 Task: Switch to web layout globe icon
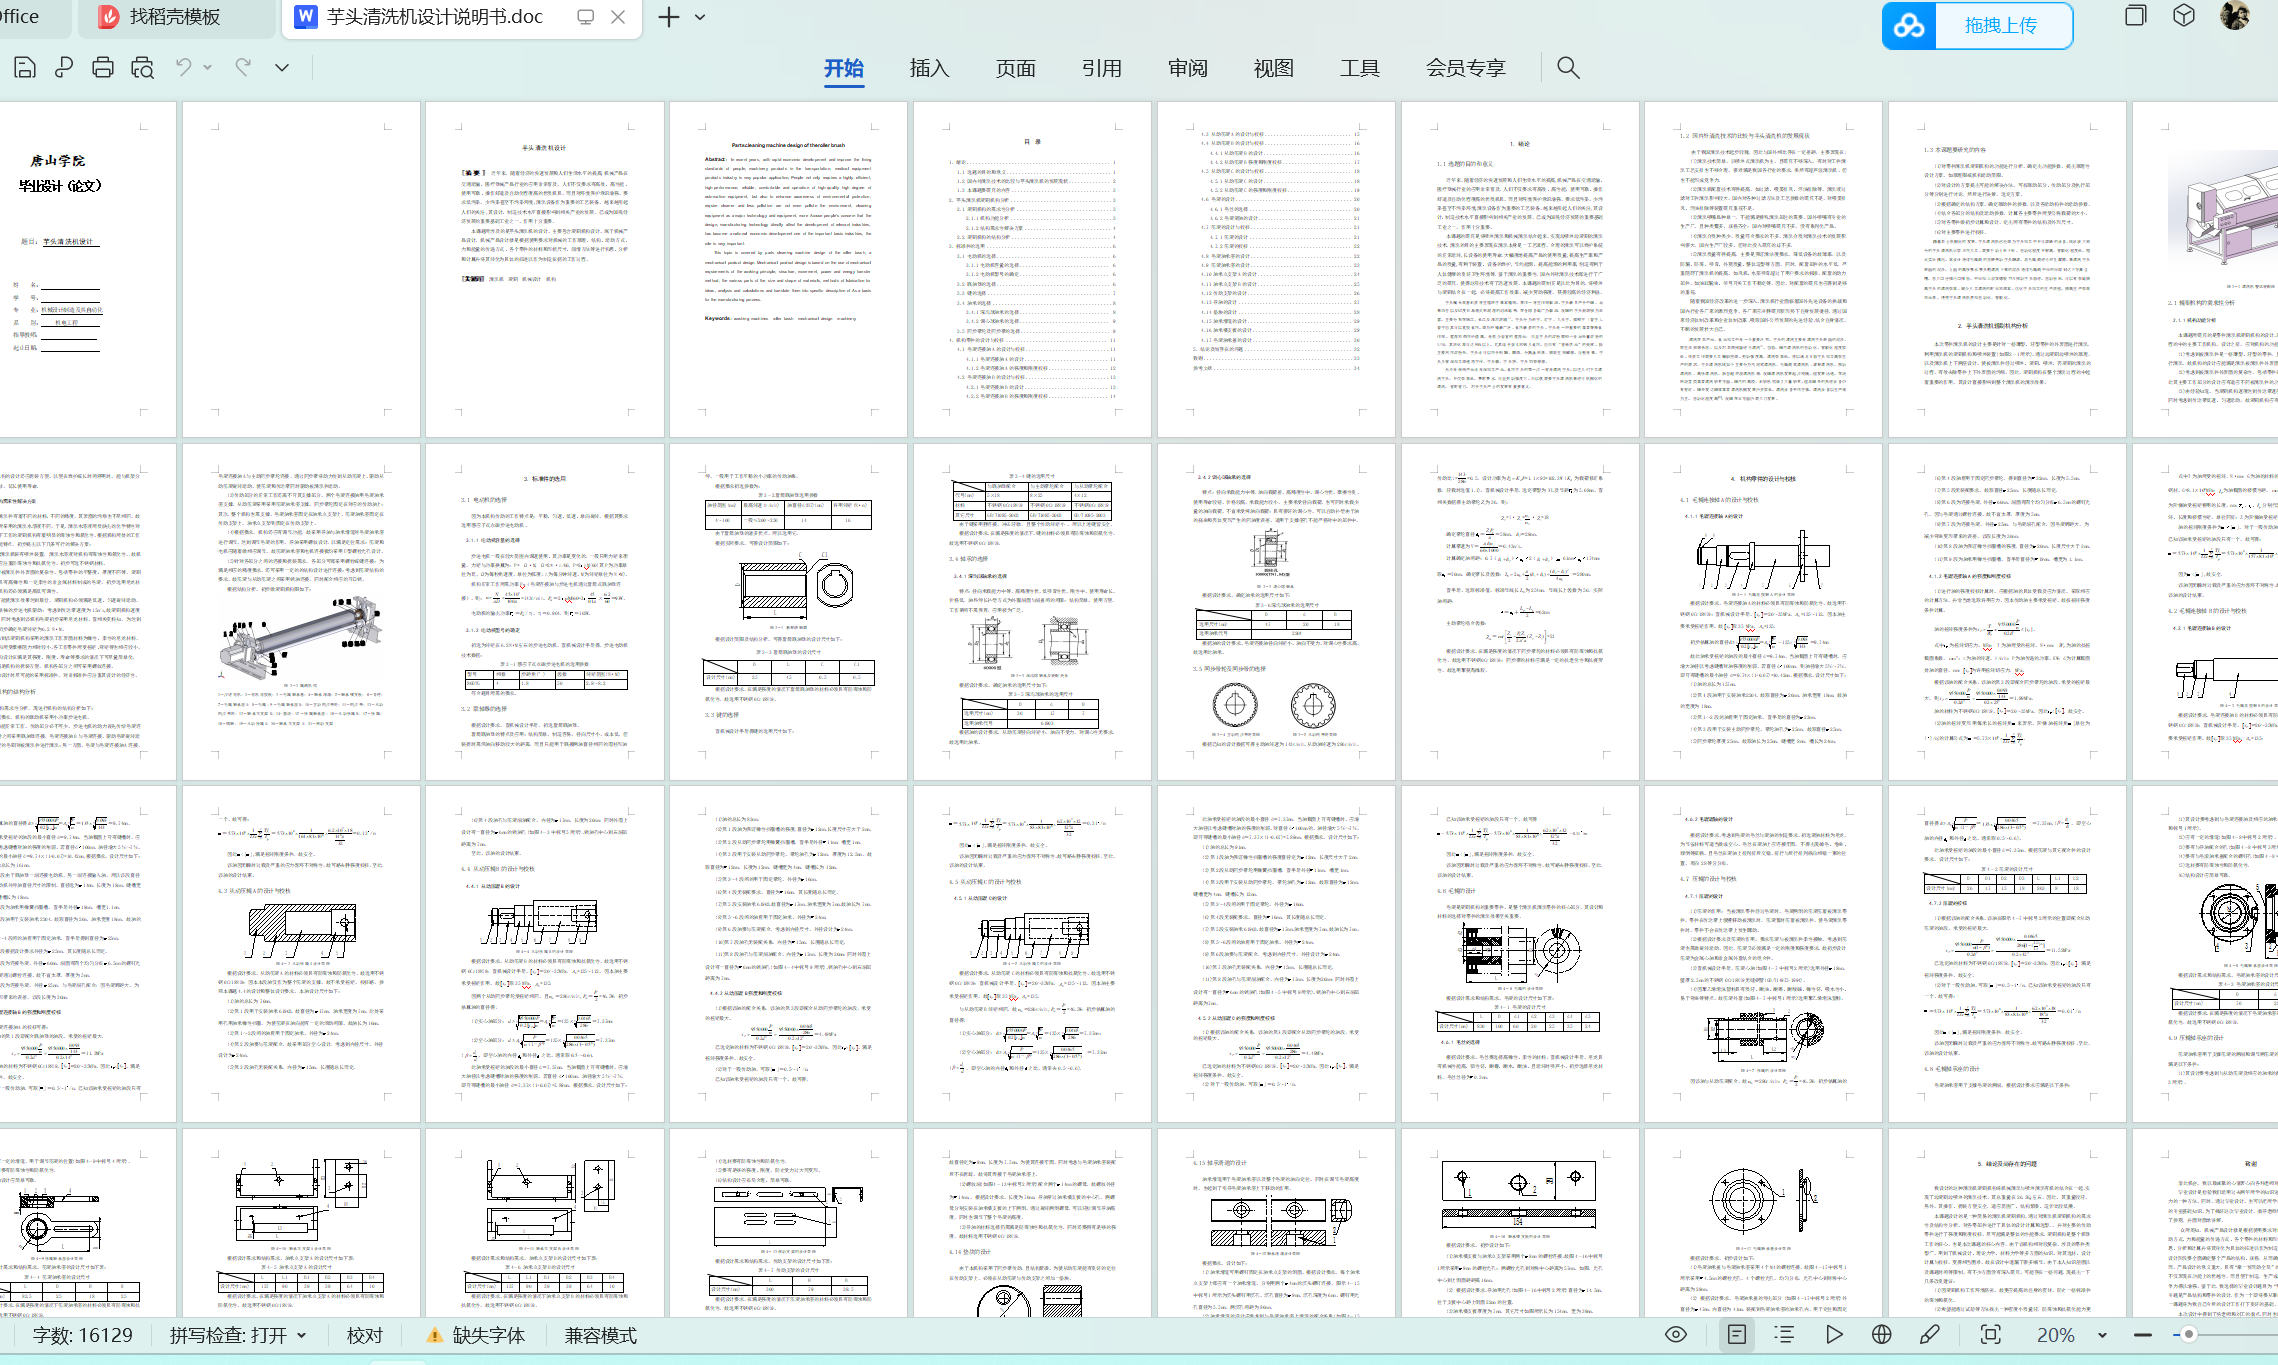pos(1882,1334)
